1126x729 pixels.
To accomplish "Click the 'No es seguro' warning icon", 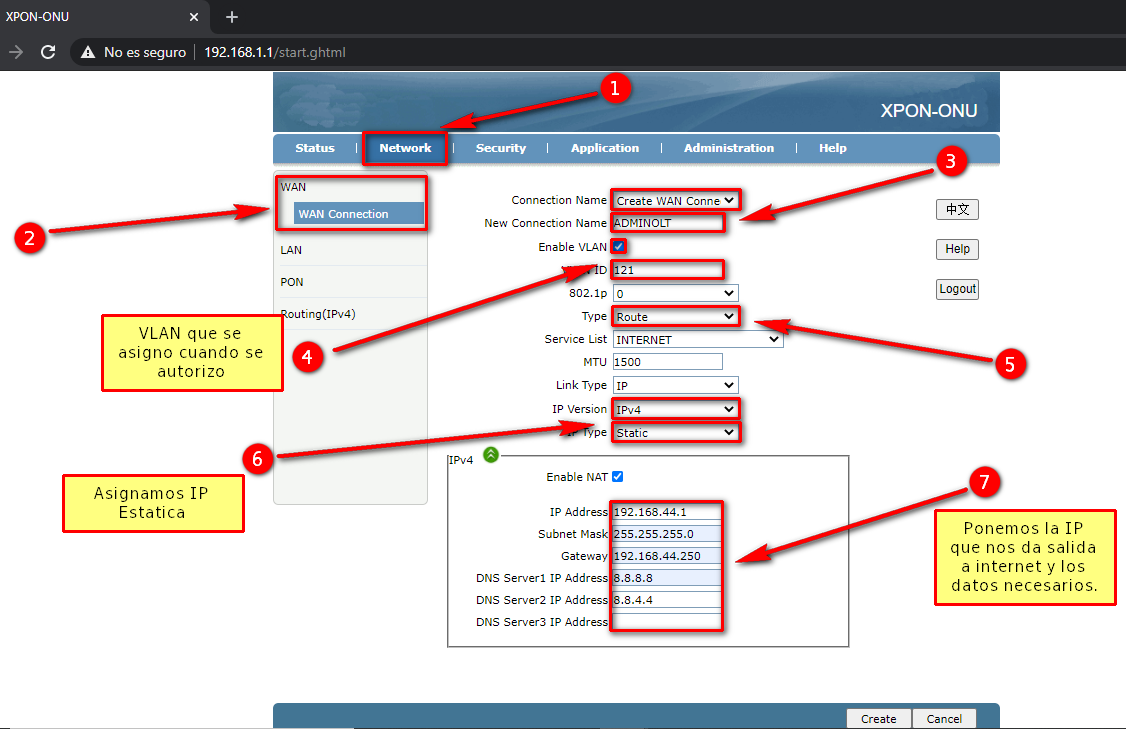I will pyautogui.click(x=88, y=52).
